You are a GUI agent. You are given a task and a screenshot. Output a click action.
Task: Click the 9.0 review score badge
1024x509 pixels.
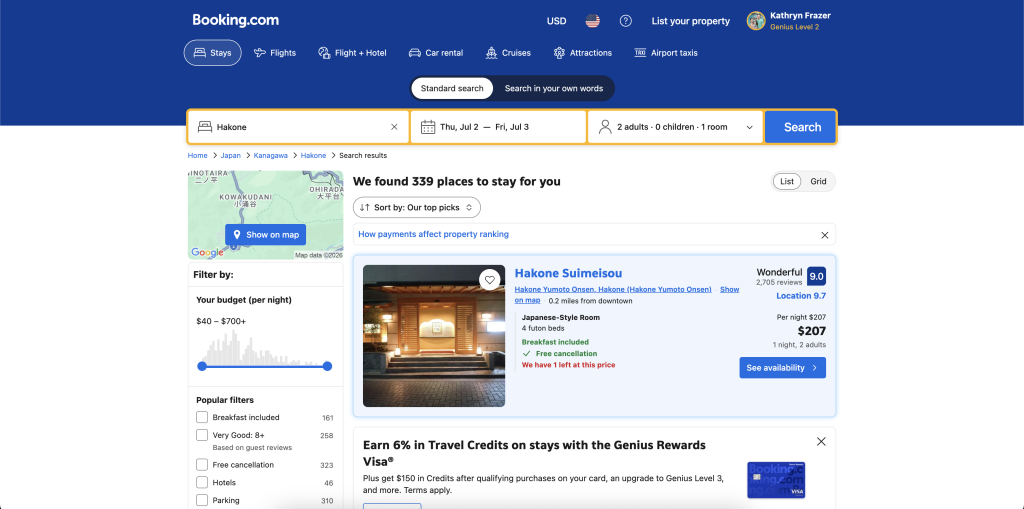click(816, 276)
